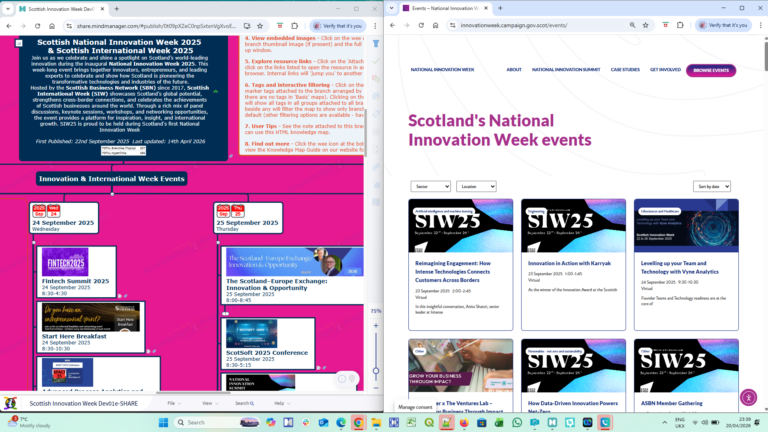Click the ABOUT nav item
This screenshot has width=768, height=432.
click(514, 70)
